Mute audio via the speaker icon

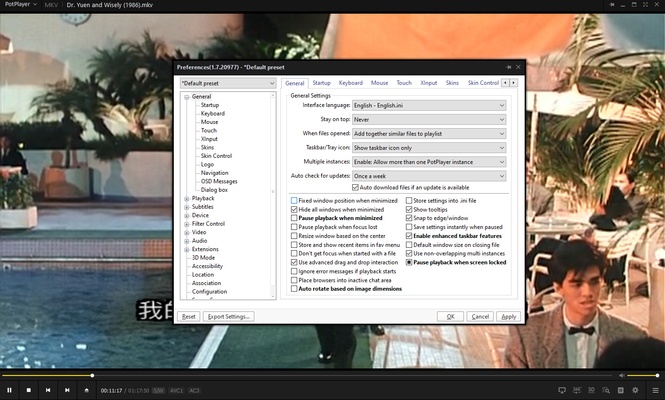[x=621, y=375]
